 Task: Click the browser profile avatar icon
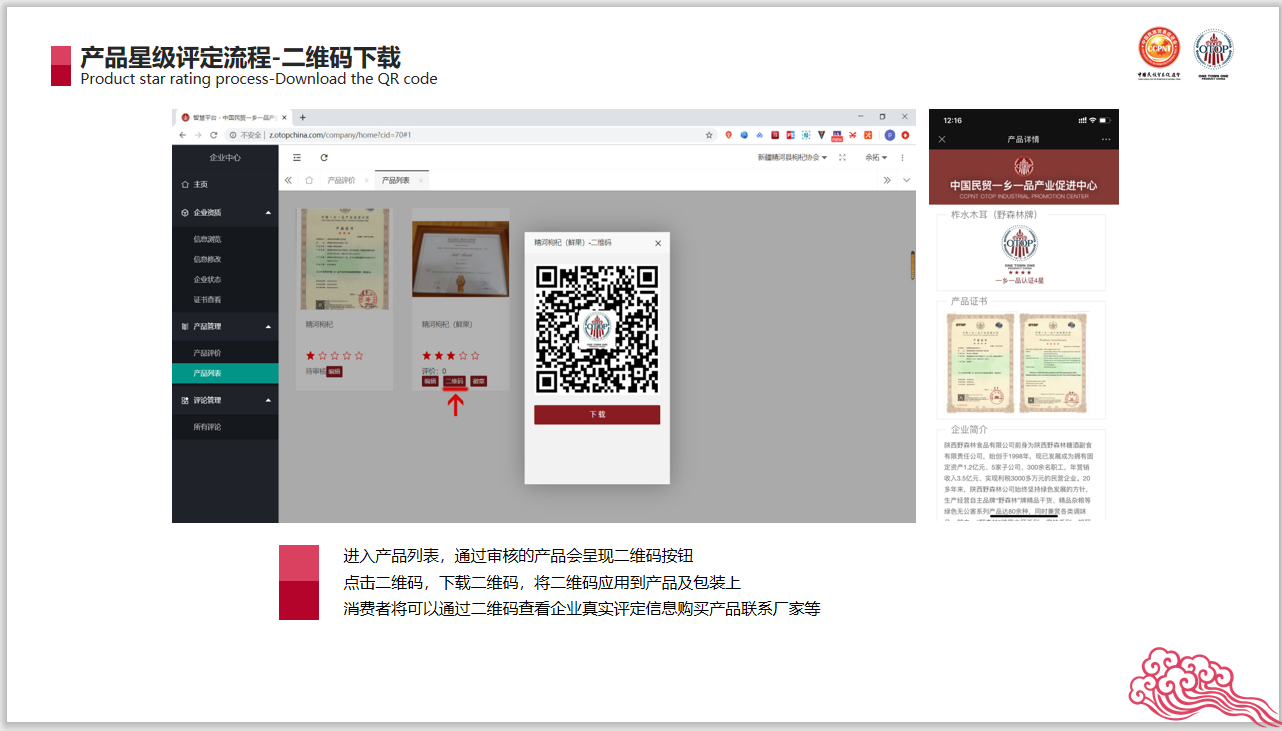pos(889,135)
